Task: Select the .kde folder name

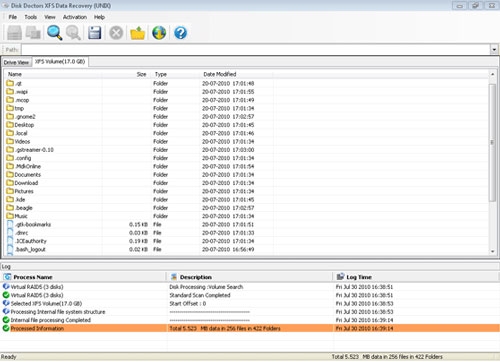Action: pos(20,200)
